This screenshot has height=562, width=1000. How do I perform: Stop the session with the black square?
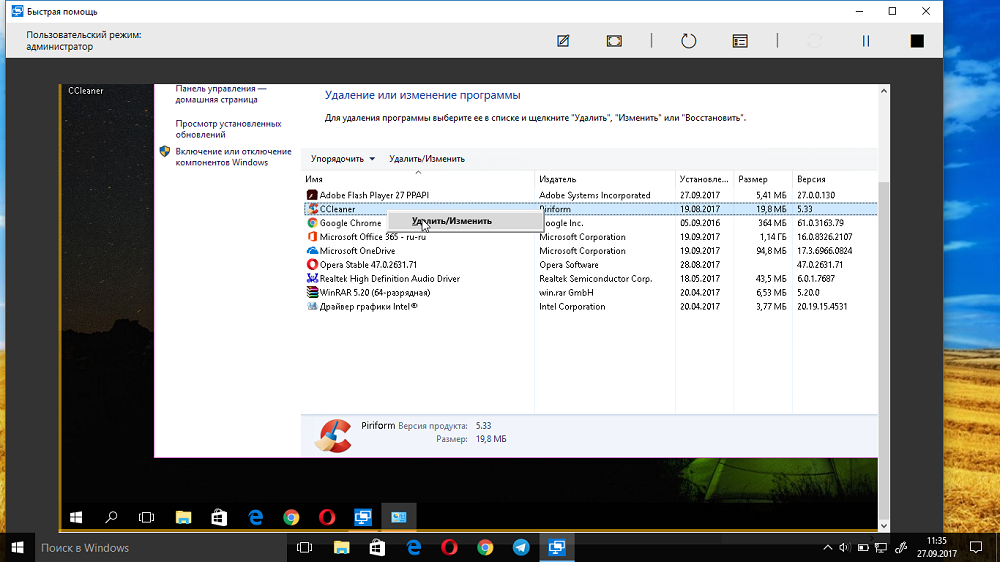click(917, 41)
